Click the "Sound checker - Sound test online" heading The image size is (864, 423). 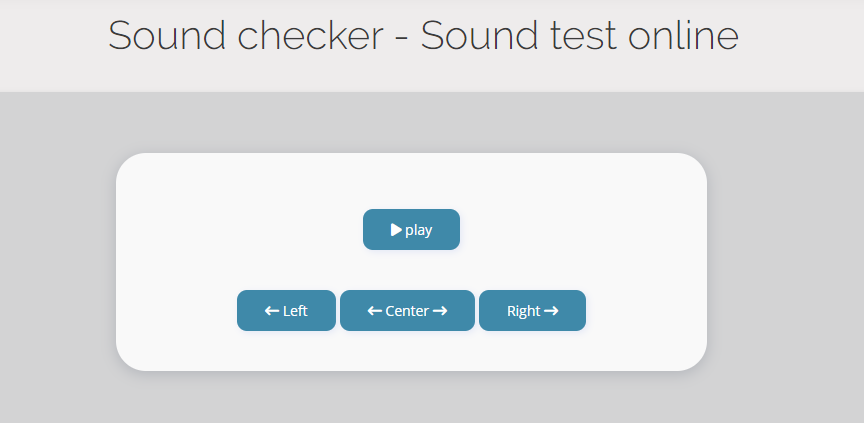(423, 36)
